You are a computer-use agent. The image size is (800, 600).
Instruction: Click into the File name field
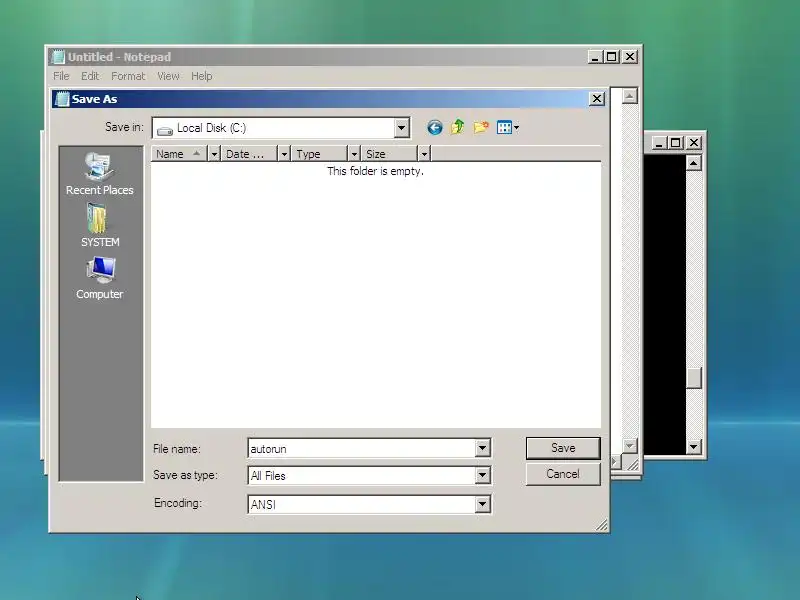click(361, 448)
